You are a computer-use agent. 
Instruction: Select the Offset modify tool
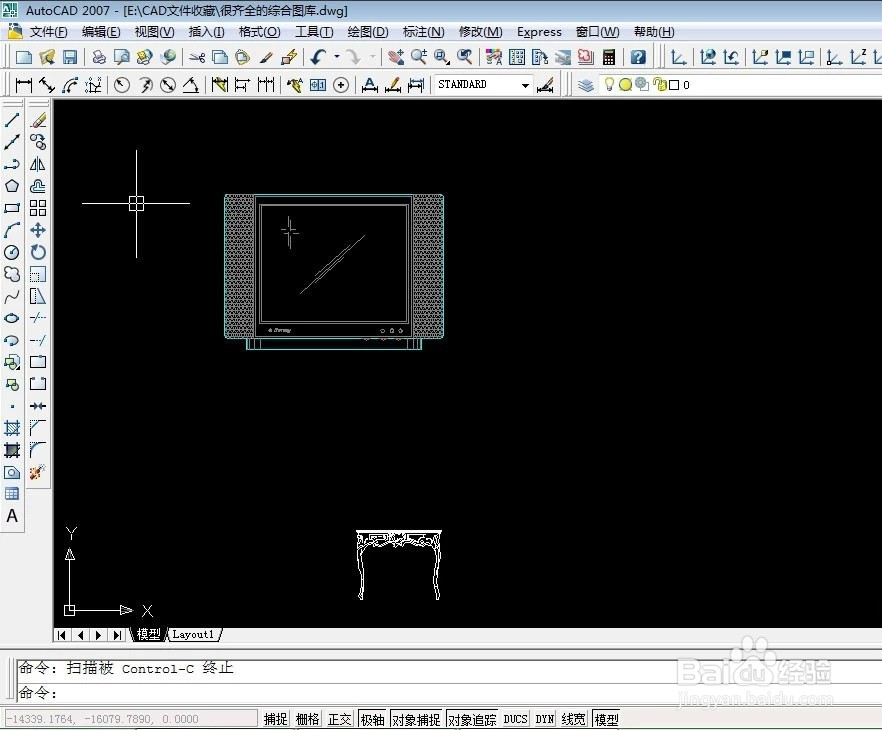(38, 186)
